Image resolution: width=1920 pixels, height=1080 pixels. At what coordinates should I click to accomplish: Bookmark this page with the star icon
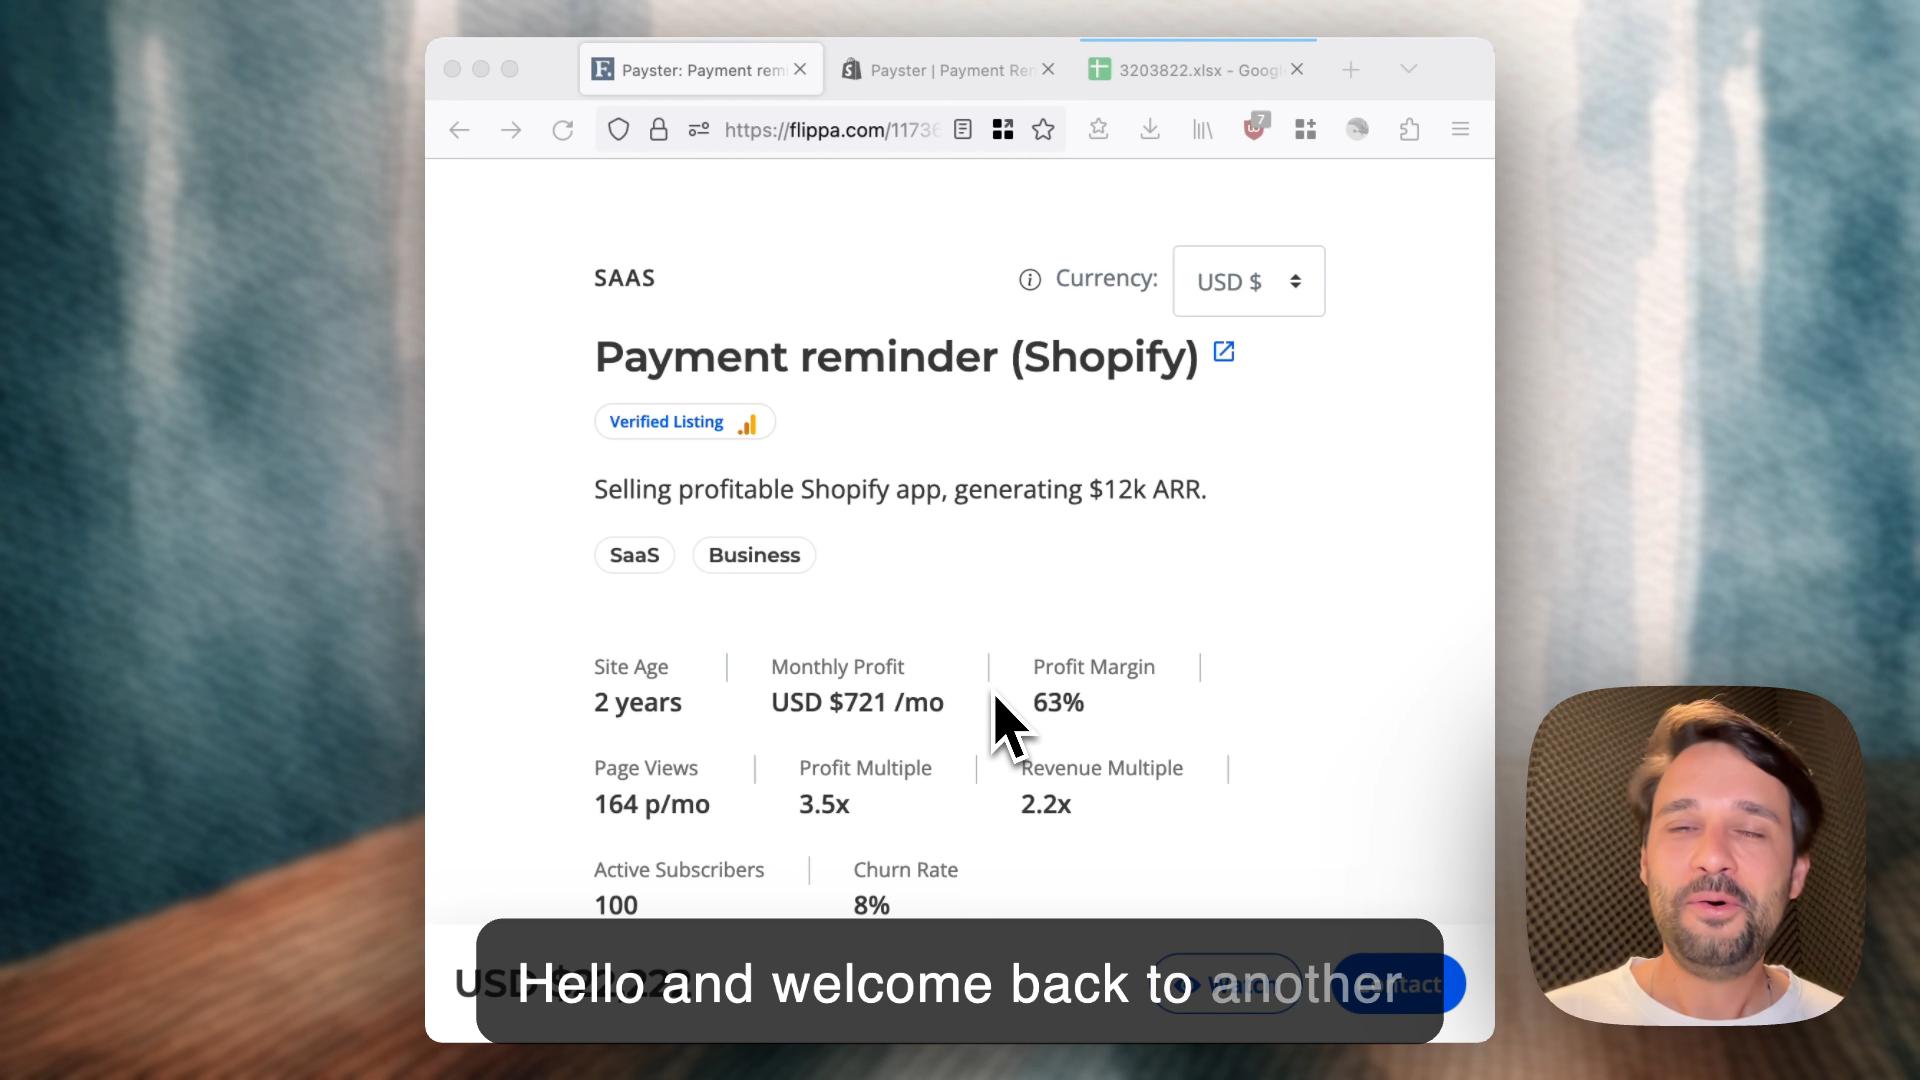(x=1043, y=130)
